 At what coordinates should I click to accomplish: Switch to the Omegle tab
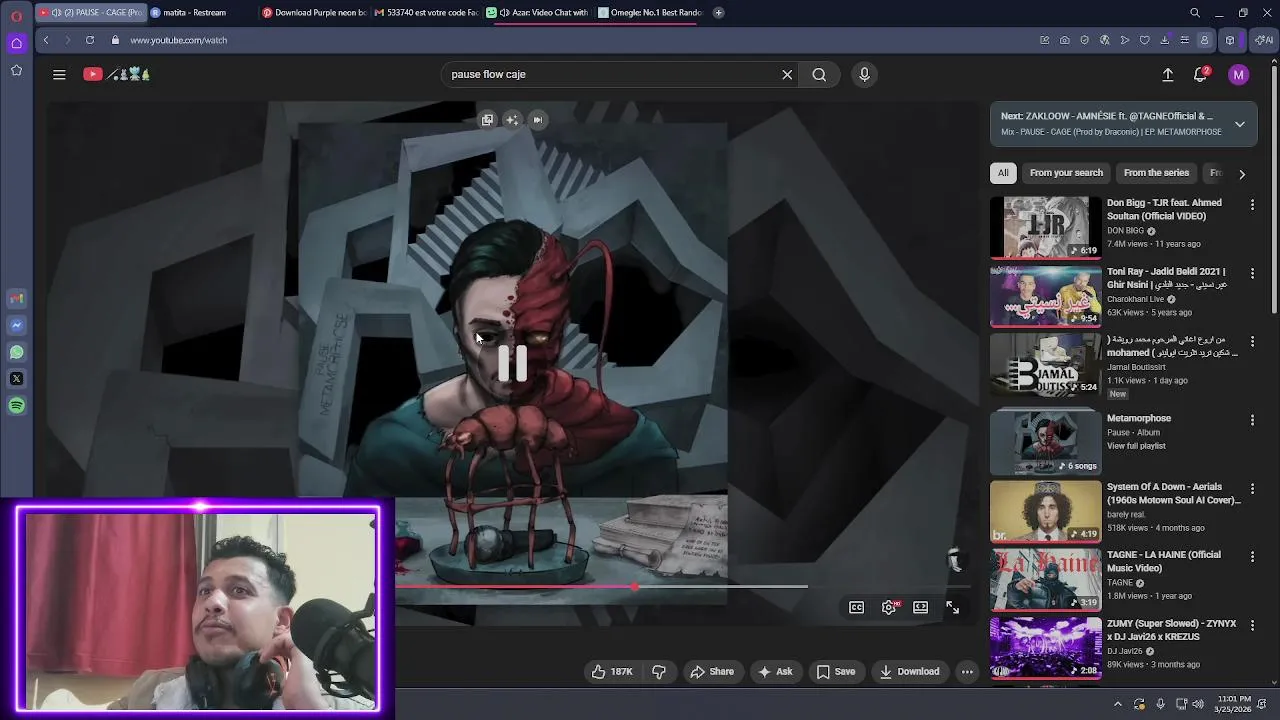pyautogui.click(x=651, y=13)
